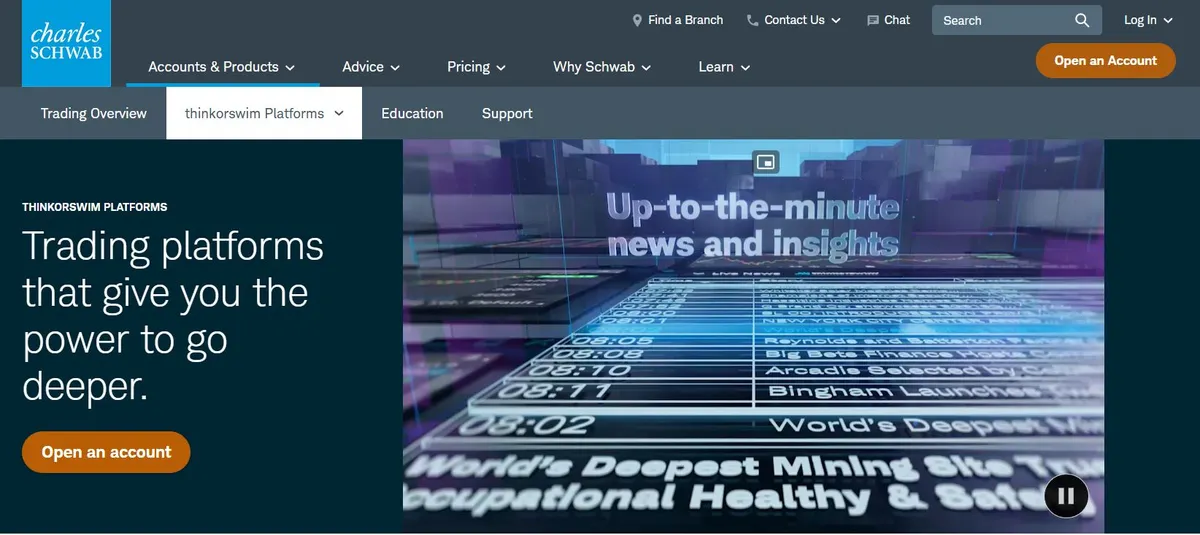
Task: Pause the hero video
Action: [x=1066, y=495]
